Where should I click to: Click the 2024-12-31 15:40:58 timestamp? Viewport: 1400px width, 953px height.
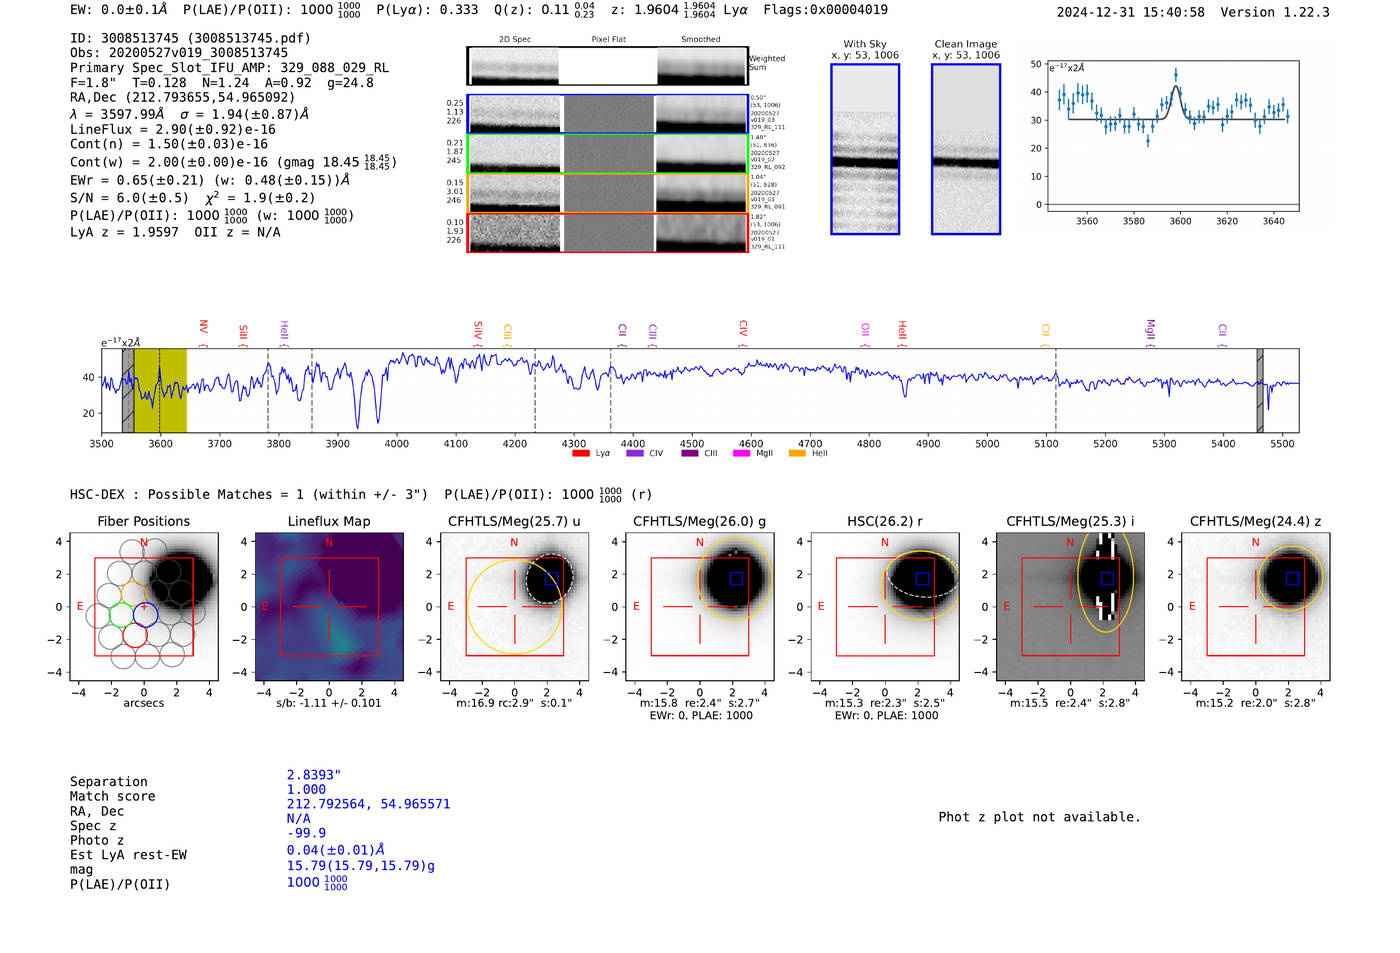[x=1131, y=13]
